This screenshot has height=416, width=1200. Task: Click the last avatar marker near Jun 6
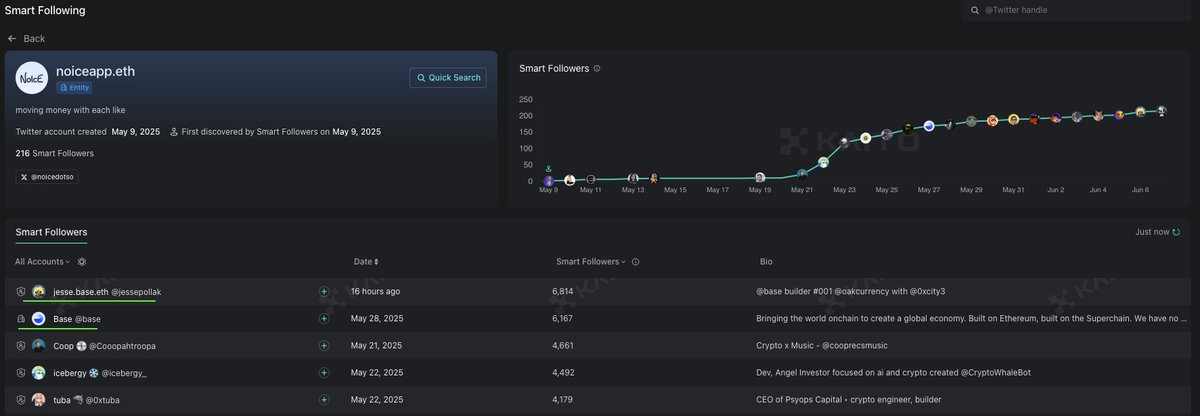(x=1162, y=111)
